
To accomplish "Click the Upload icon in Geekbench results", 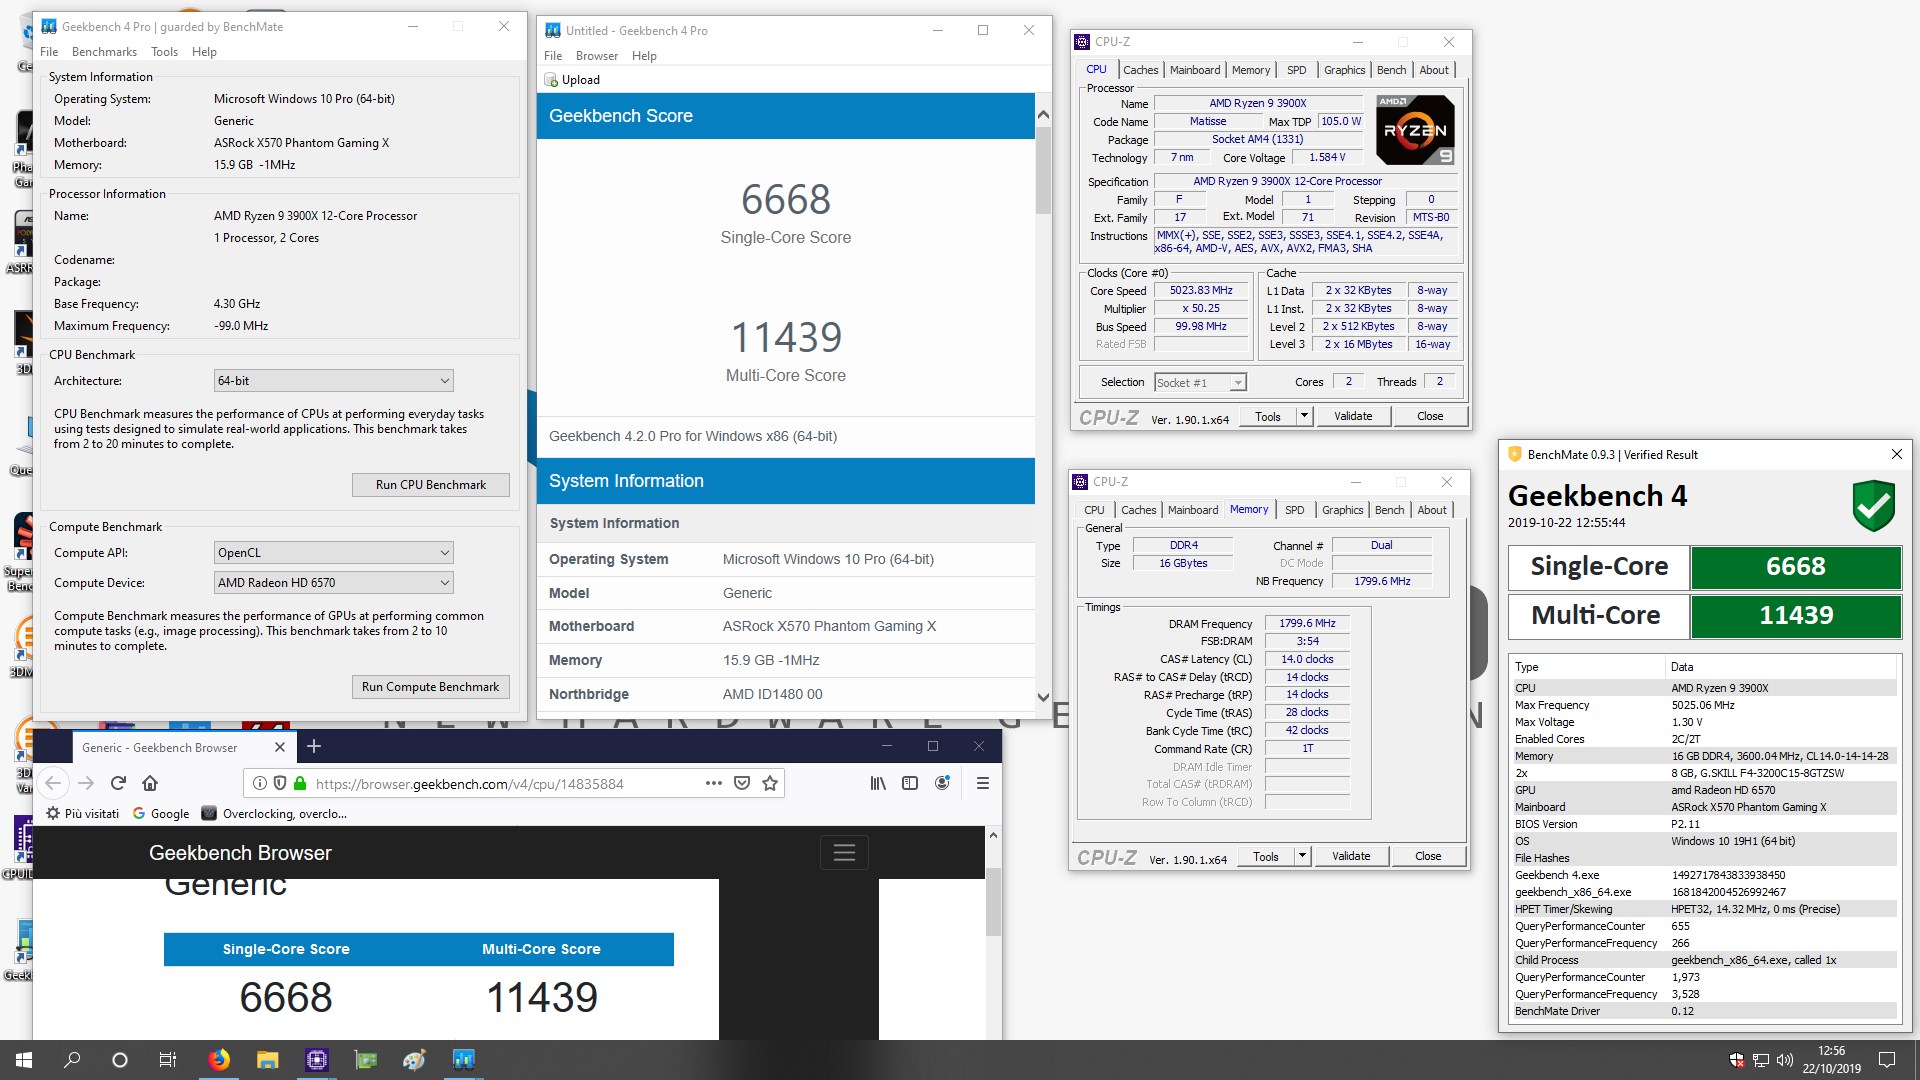I will (551, 80).
